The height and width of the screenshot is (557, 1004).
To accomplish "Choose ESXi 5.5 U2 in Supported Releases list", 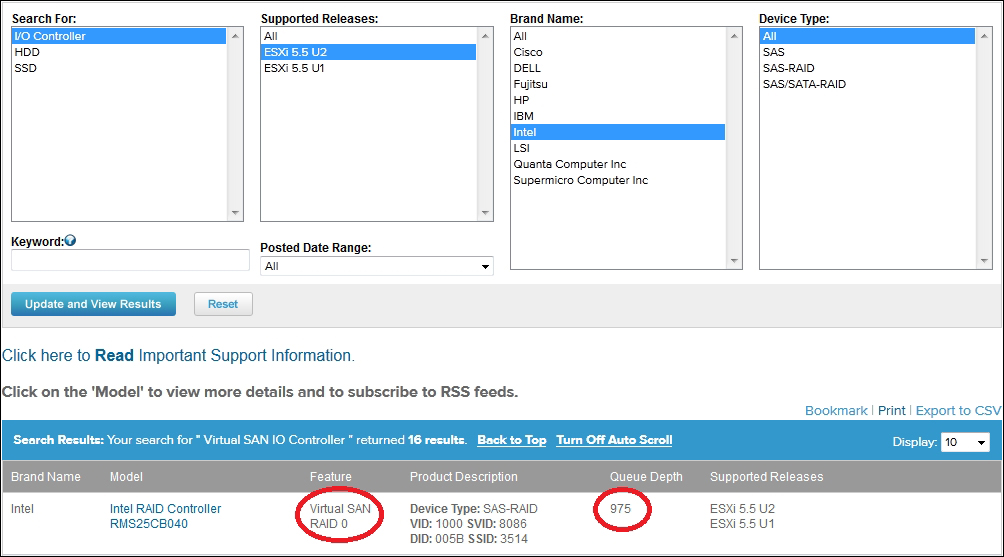I will pos(369,52).
